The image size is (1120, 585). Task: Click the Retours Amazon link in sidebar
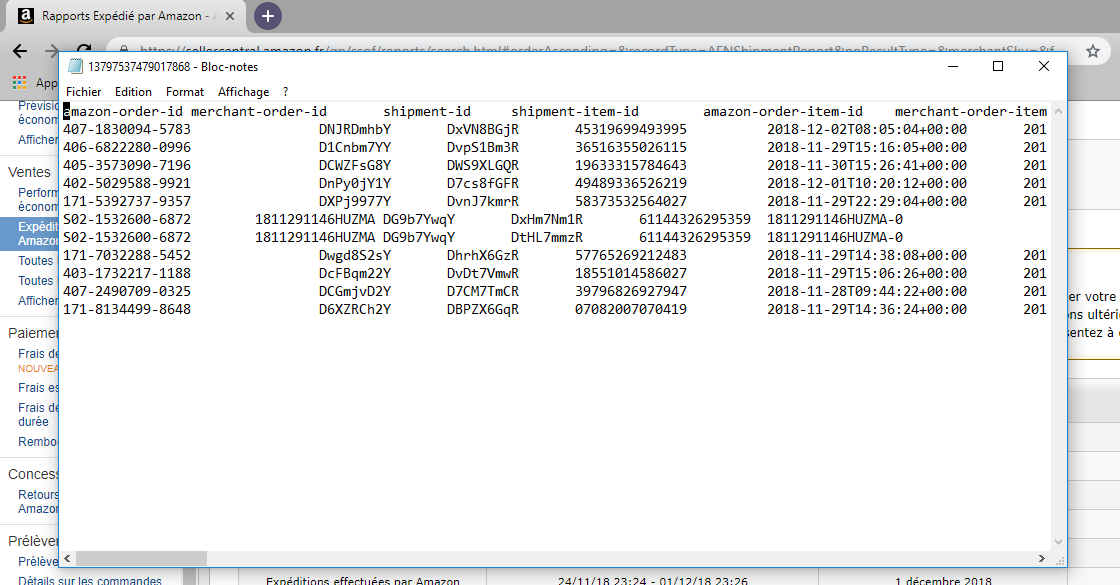38,501
